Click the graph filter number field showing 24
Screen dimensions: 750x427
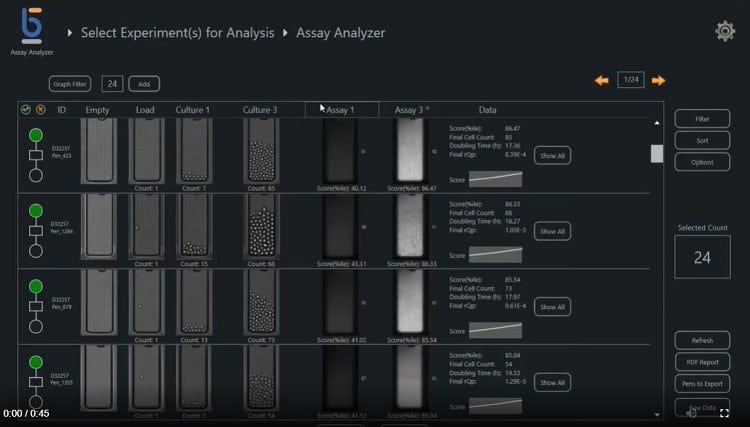pyautogui.click(x=112, y=84)
